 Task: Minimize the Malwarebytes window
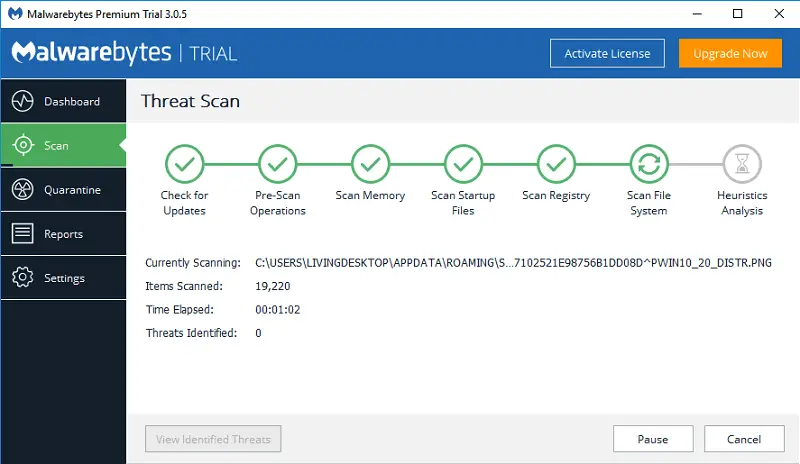click(x=697, y=14)
